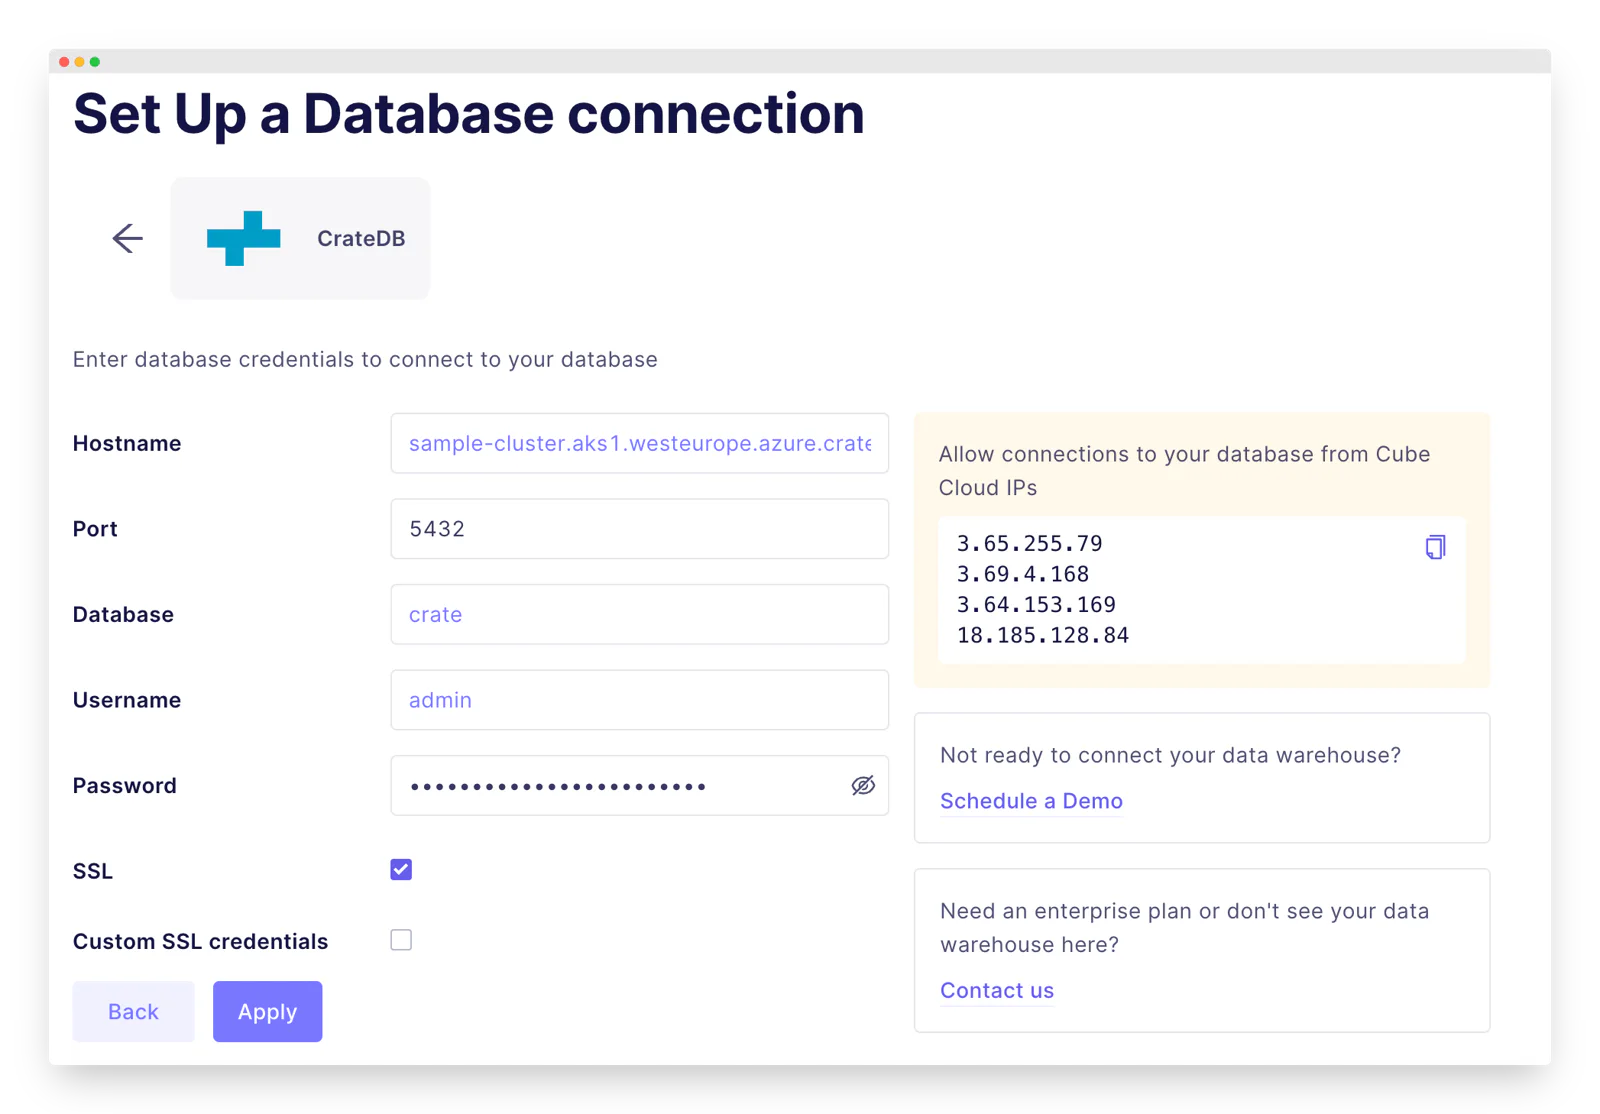Click IP address 3.69.4.168
The width and height of the screenshot is (1600, 1114).
point(1022,574)
